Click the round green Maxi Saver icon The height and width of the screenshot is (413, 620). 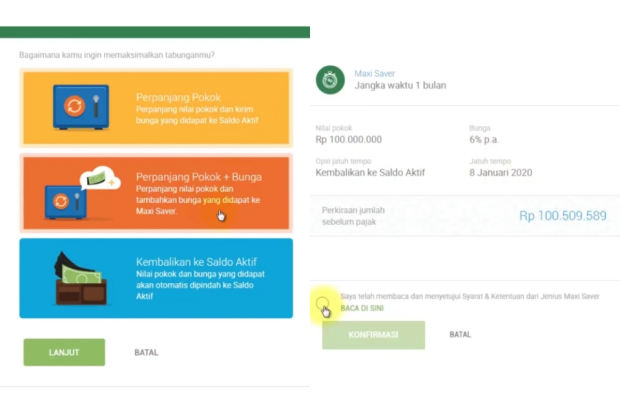pyautogui.click(x=330, y=80)
